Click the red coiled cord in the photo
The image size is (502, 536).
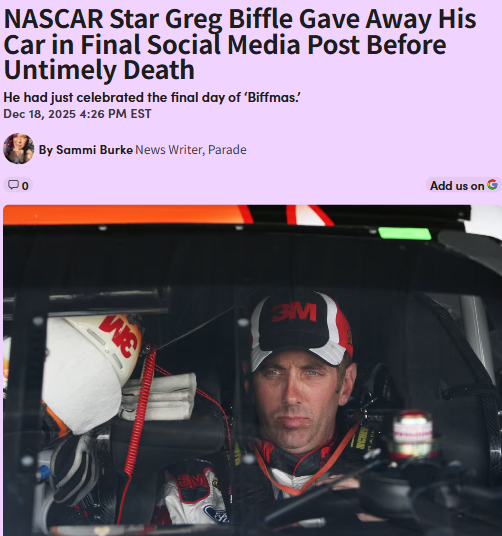[140, 411]
